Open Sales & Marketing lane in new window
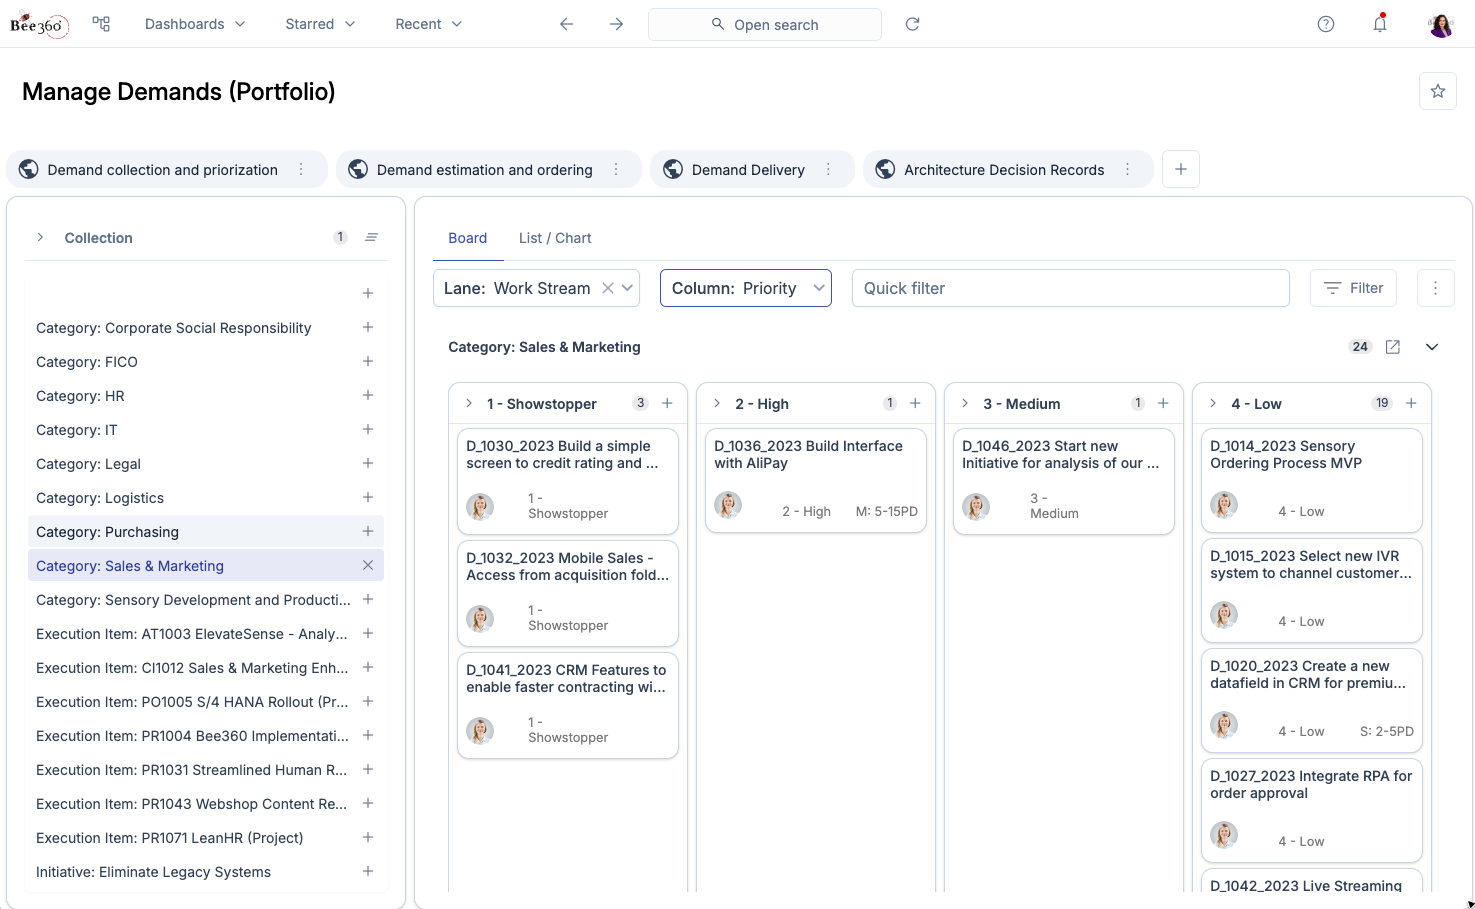The width and height of the screenshot is (1475, 909). click(x=1393, y=347)
